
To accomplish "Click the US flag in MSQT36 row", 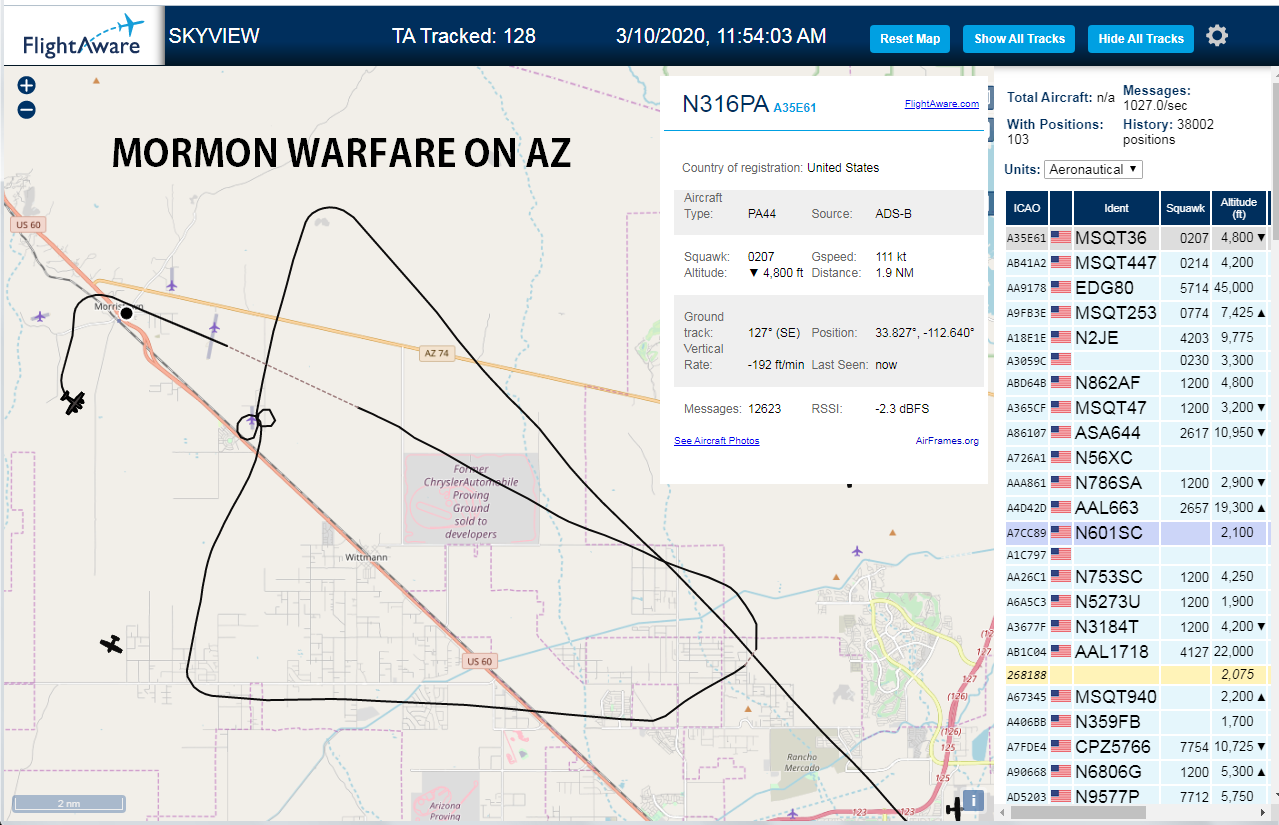I will (x=1060, y=238).
